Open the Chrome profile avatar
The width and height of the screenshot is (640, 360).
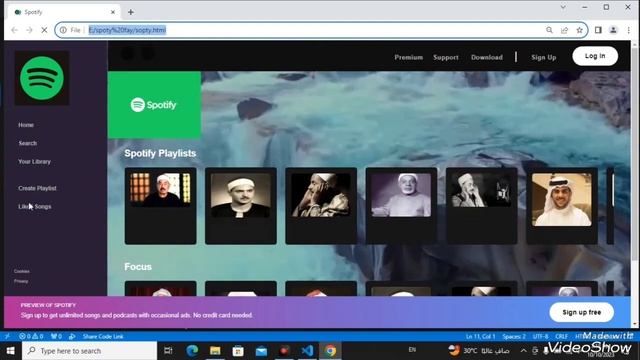point(613,30)
